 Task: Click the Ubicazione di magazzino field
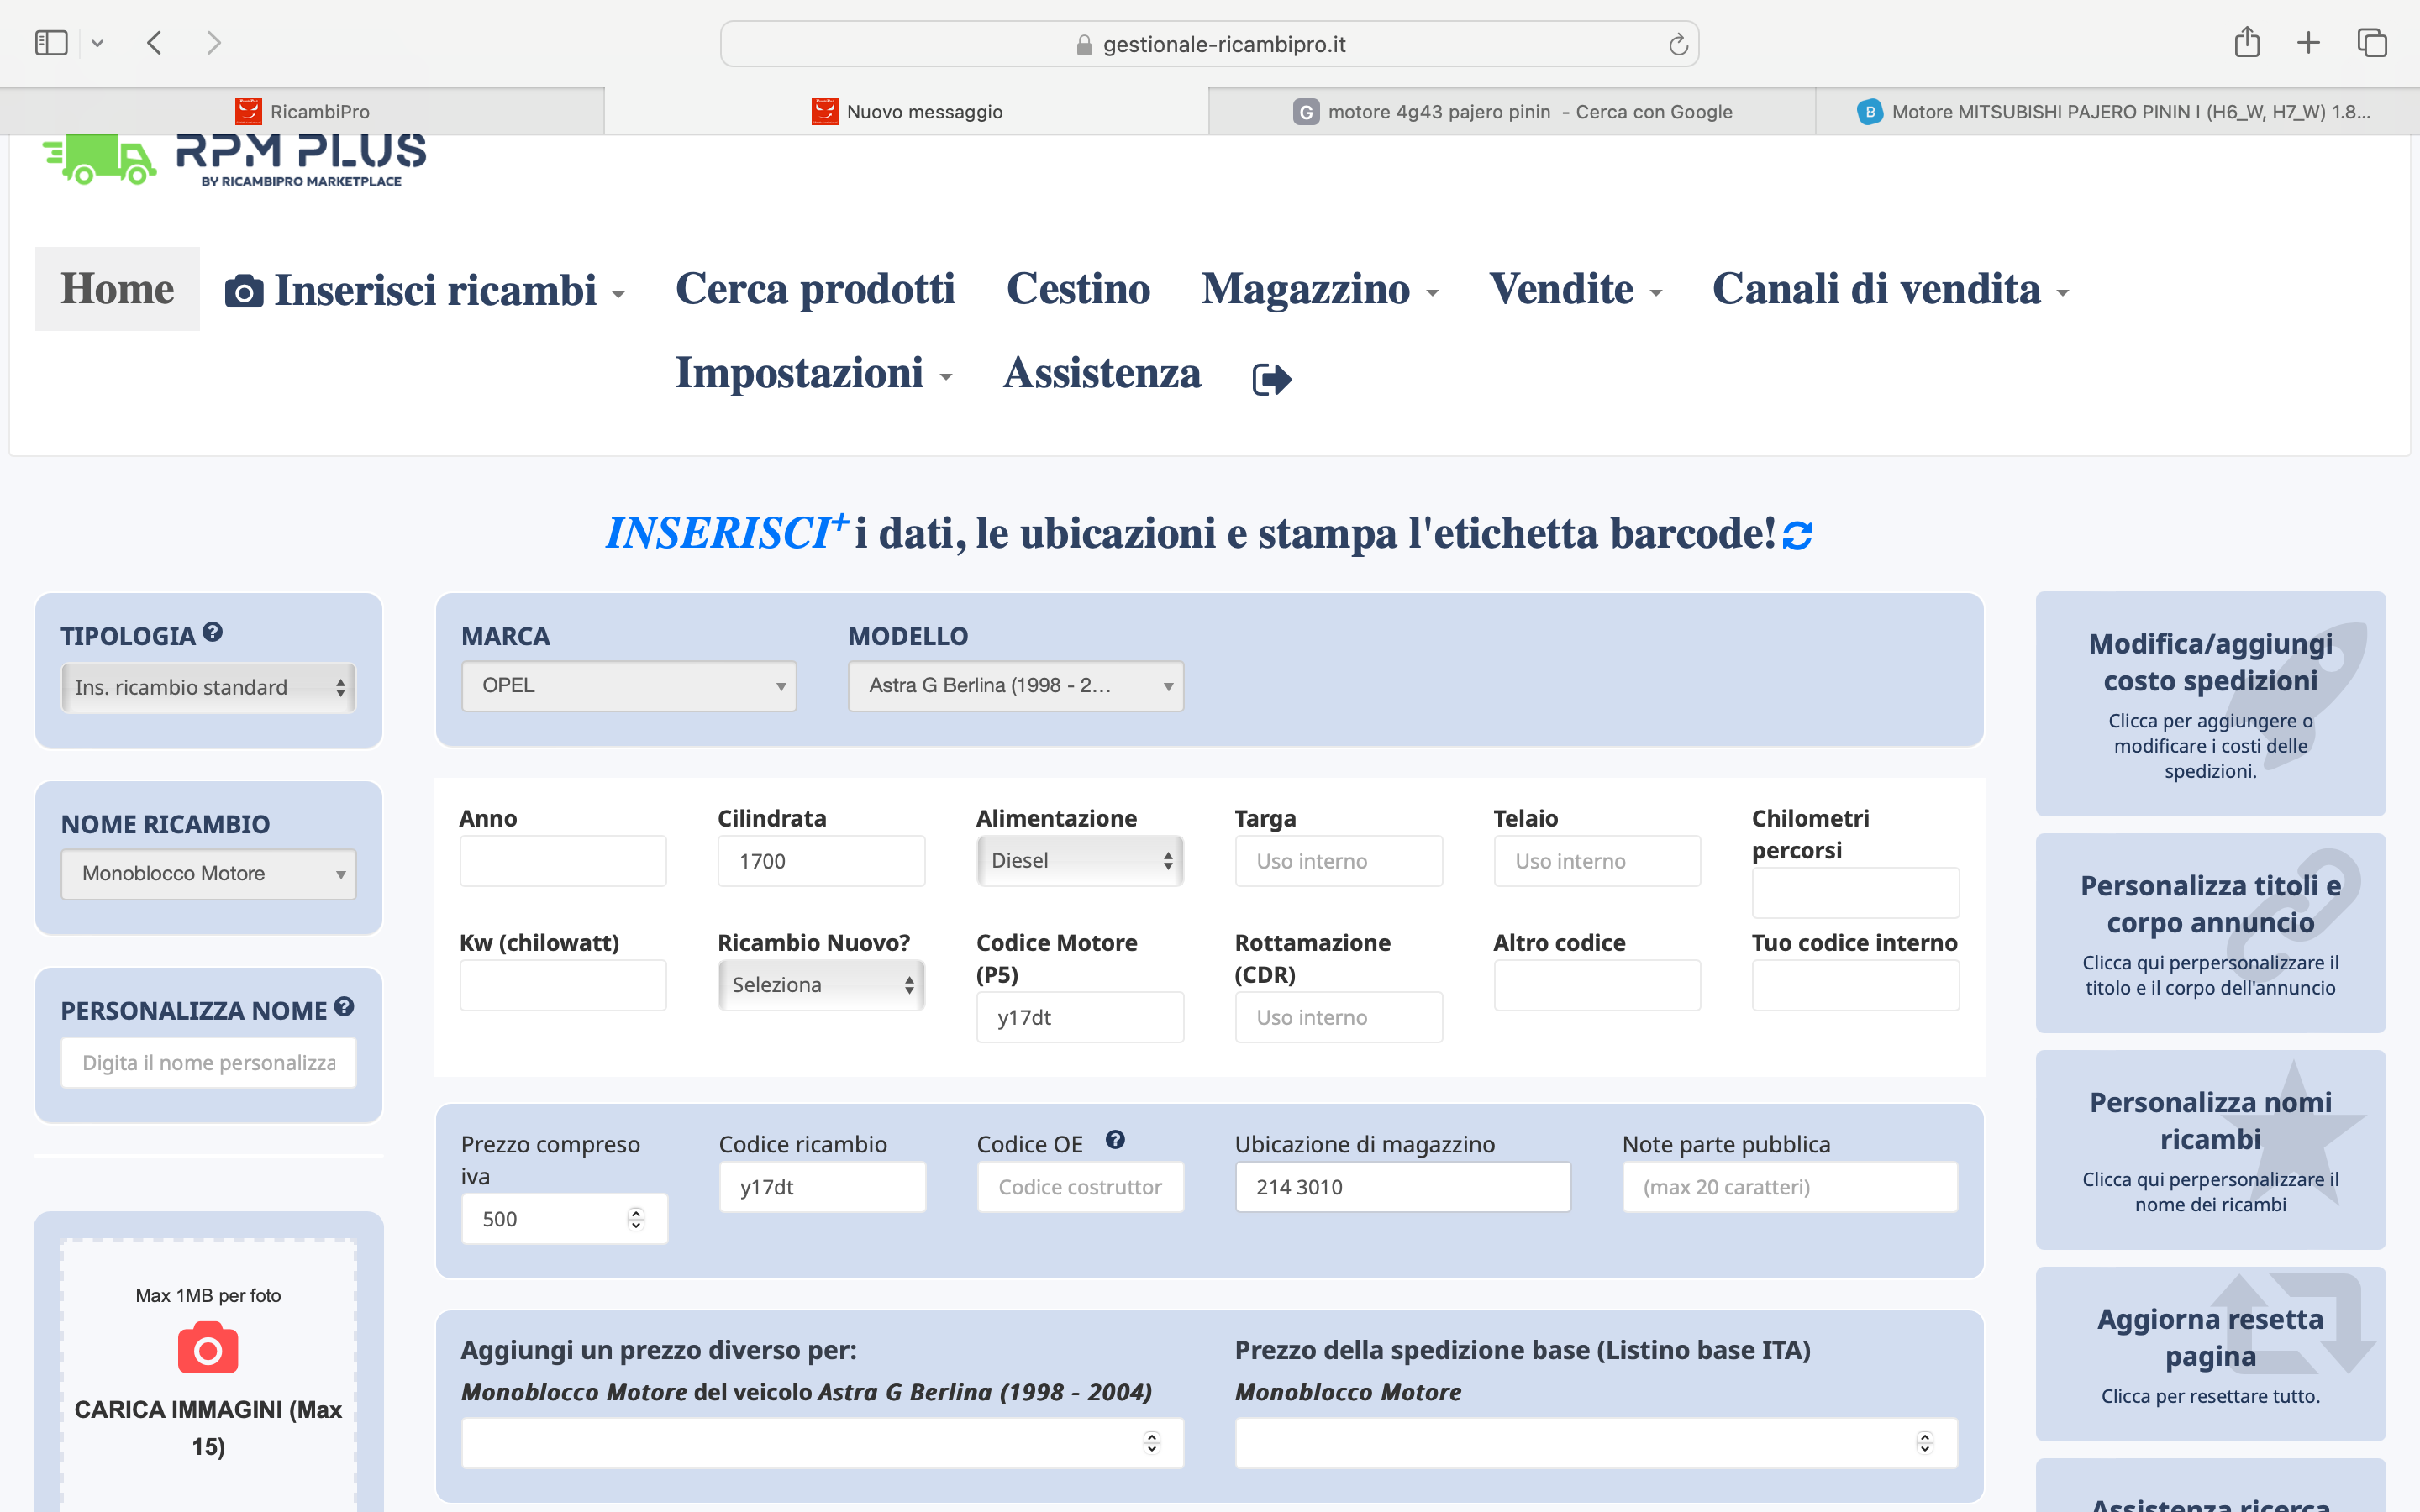tap(1403, 1187)
